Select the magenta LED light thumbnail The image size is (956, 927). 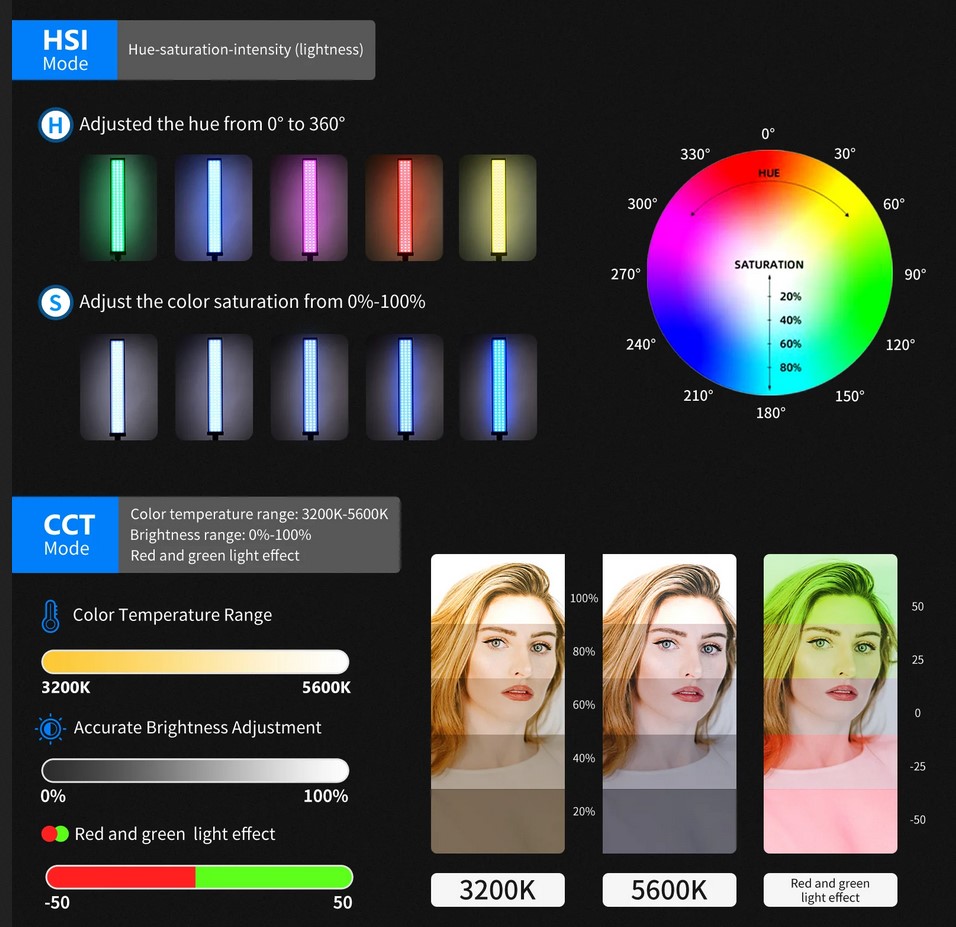point(309,207)
